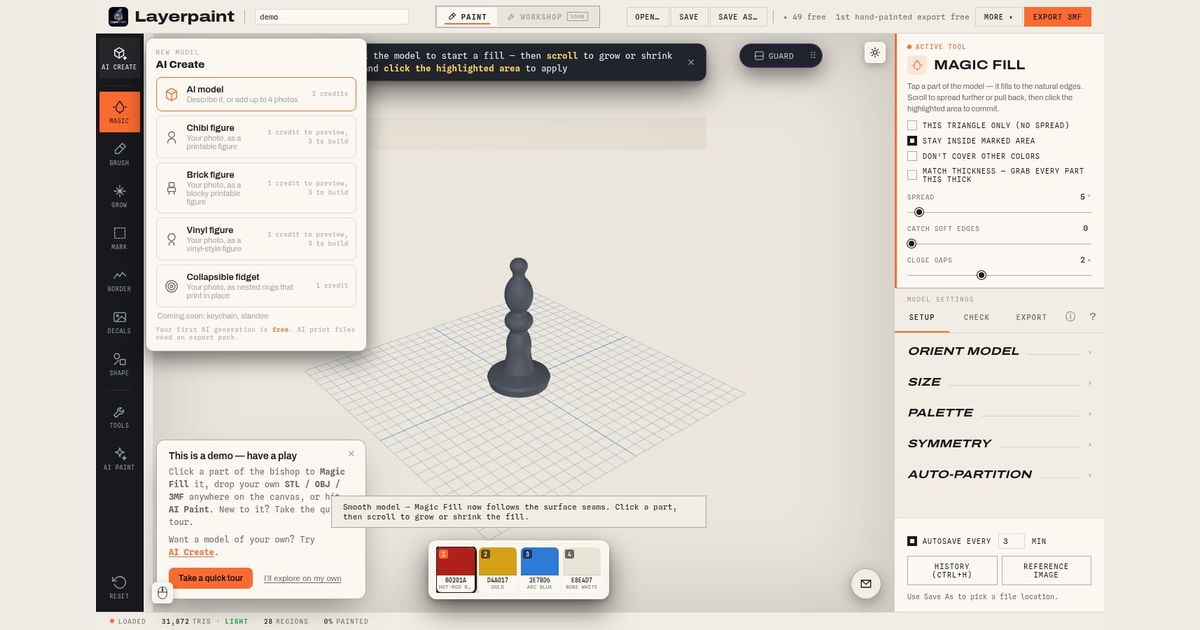Screen dimensions: 1200x630
Task: Click the Save As... button
Action: pos(740,17)
